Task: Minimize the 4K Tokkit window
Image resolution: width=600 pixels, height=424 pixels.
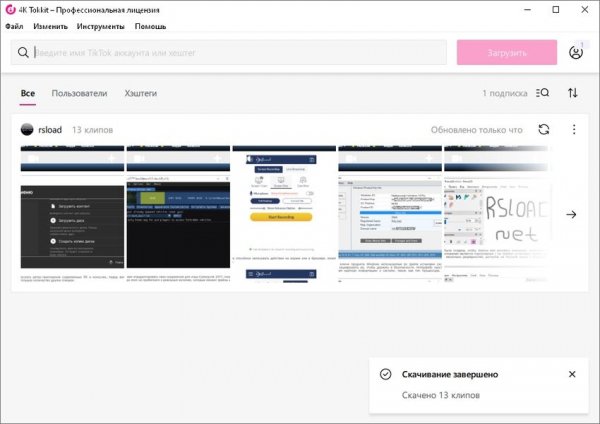Action: click(x=527, y=10)
